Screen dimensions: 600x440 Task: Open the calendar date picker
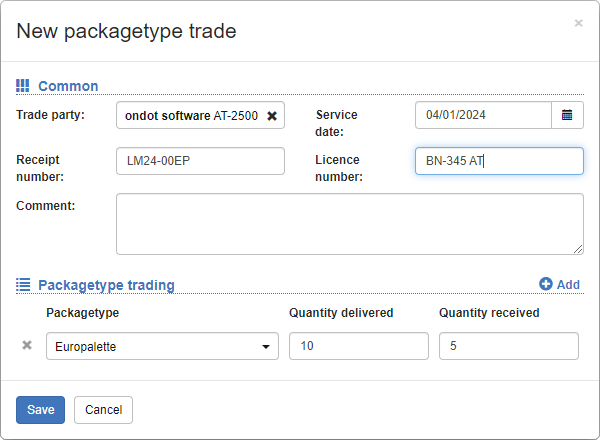(567, 115)
